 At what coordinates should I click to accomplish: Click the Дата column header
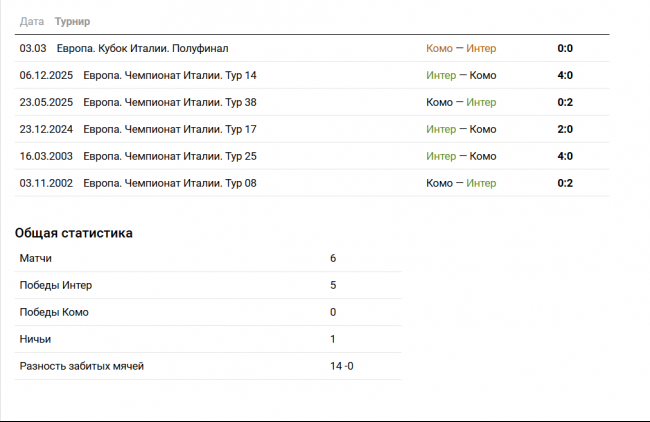click(x=32, y=22)
